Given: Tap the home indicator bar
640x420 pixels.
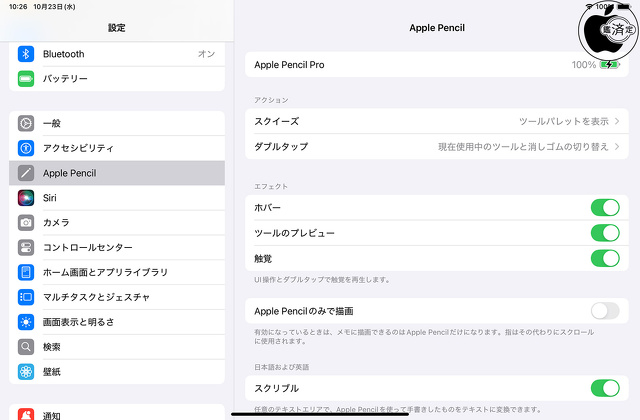Looking at the screenshot, I should pos(320,415).
